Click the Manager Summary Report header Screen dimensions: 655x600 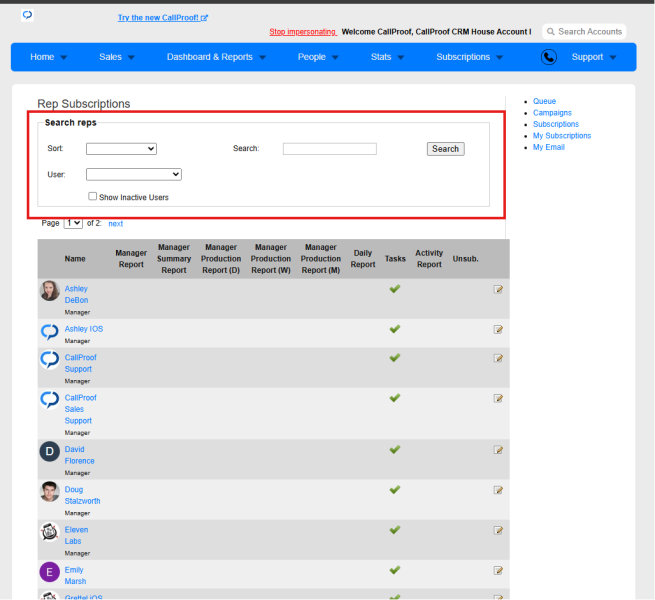[x=174, y=259]
